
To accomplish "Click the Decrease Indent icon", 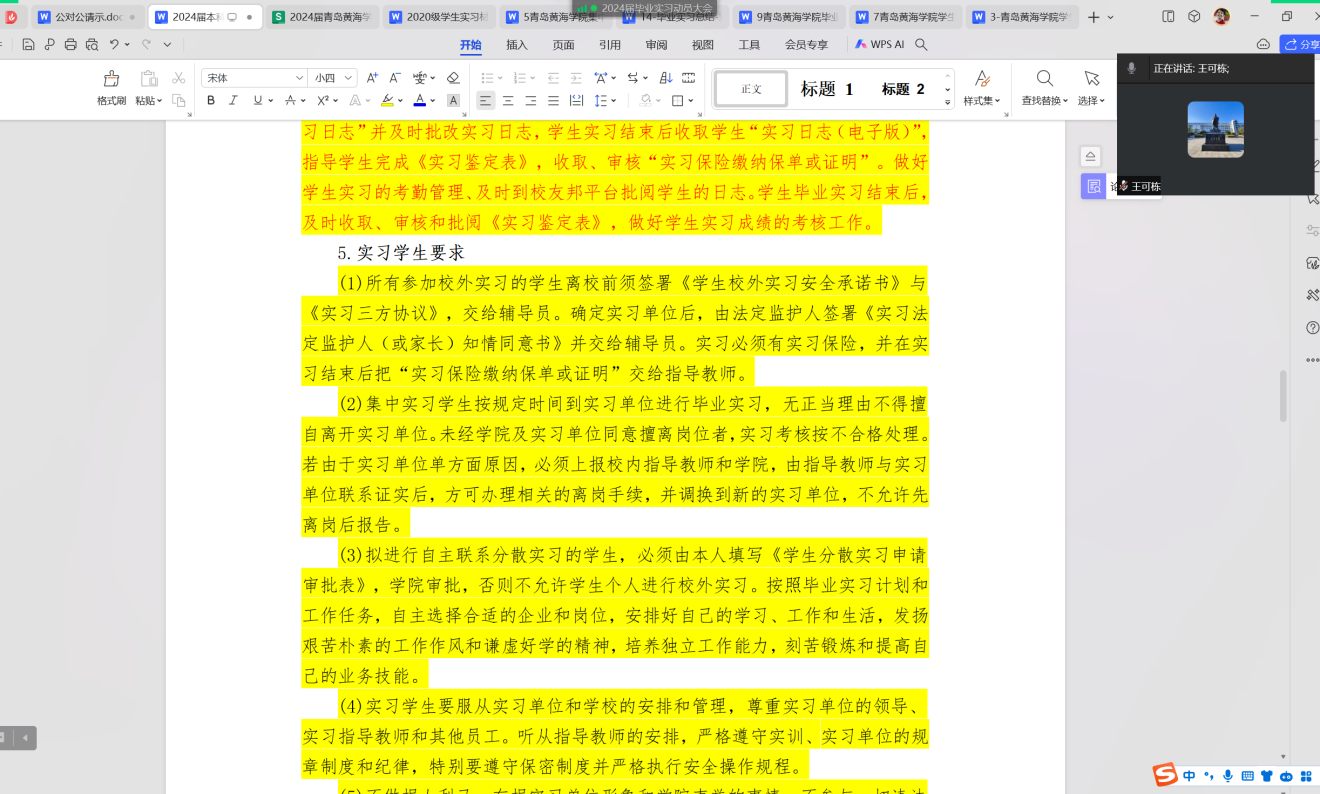I will coord(553,78).
